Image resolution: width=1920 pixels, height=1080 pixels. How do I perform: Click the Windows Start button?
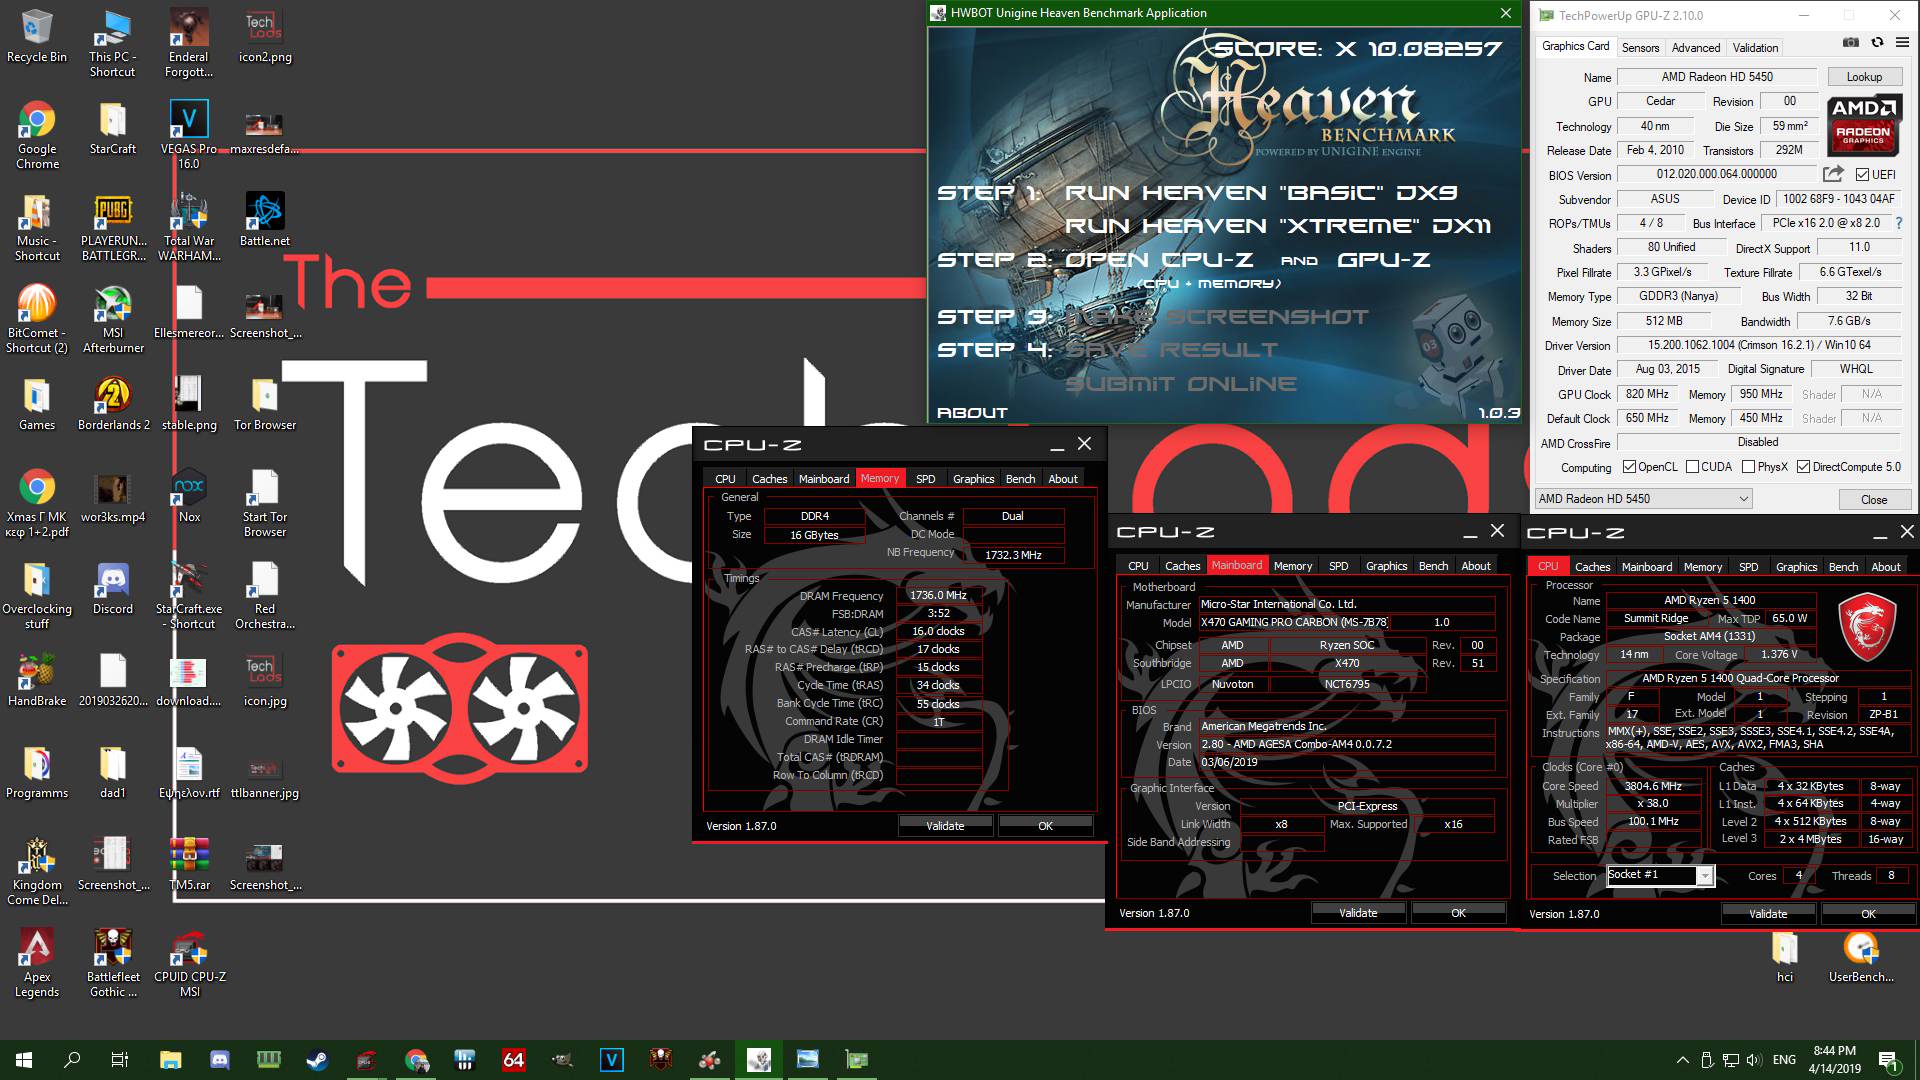[24, 1060]
